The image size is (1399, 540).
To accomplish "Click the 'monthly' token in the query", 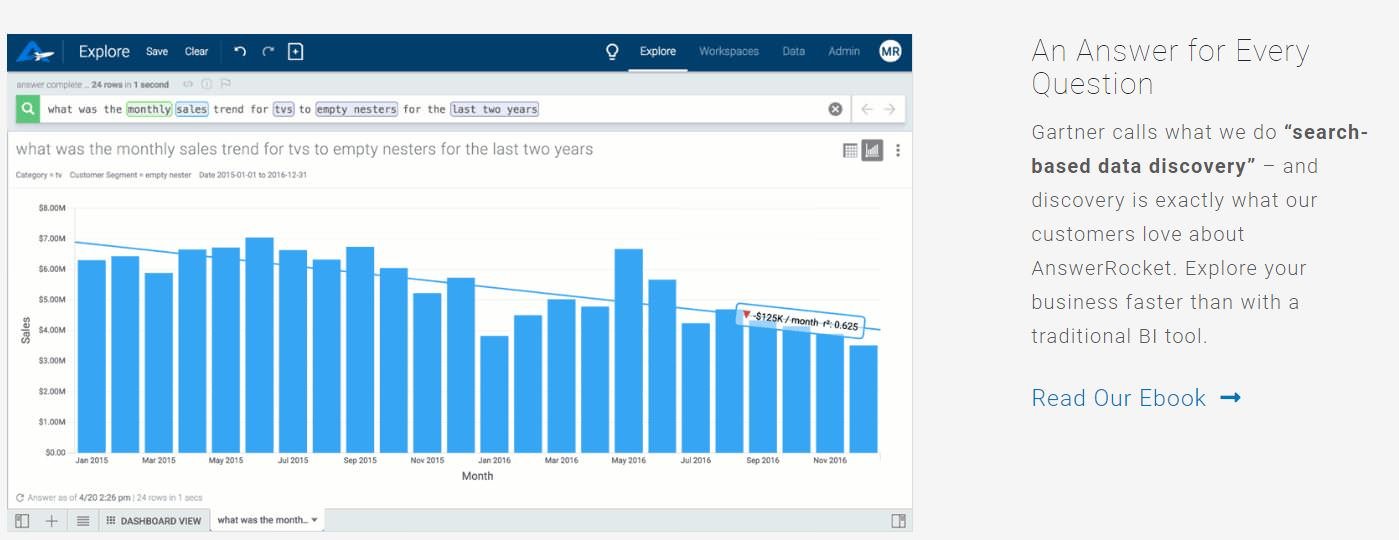I will 149,109.
